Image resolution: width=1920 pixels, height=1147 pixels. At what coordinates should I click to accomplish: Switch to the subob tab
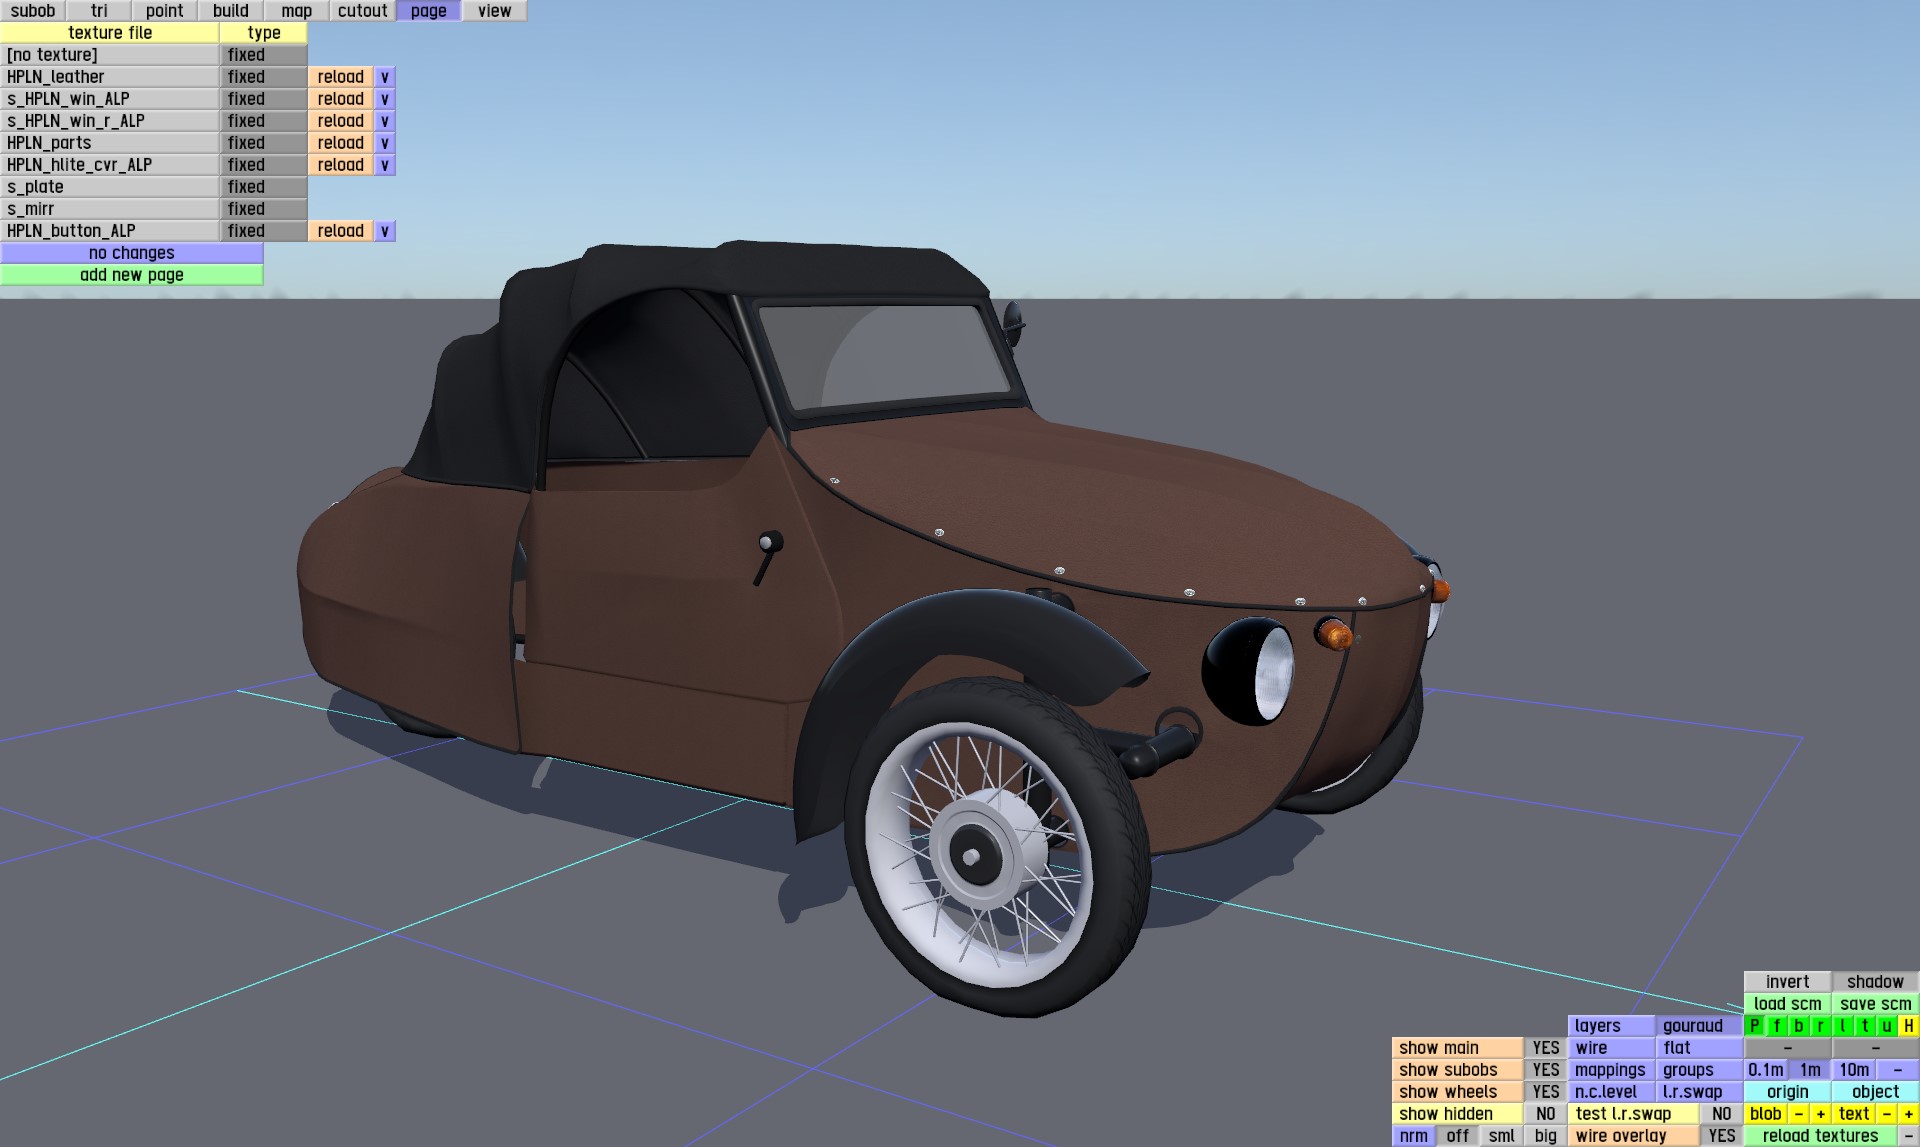[x=32, y=11]
